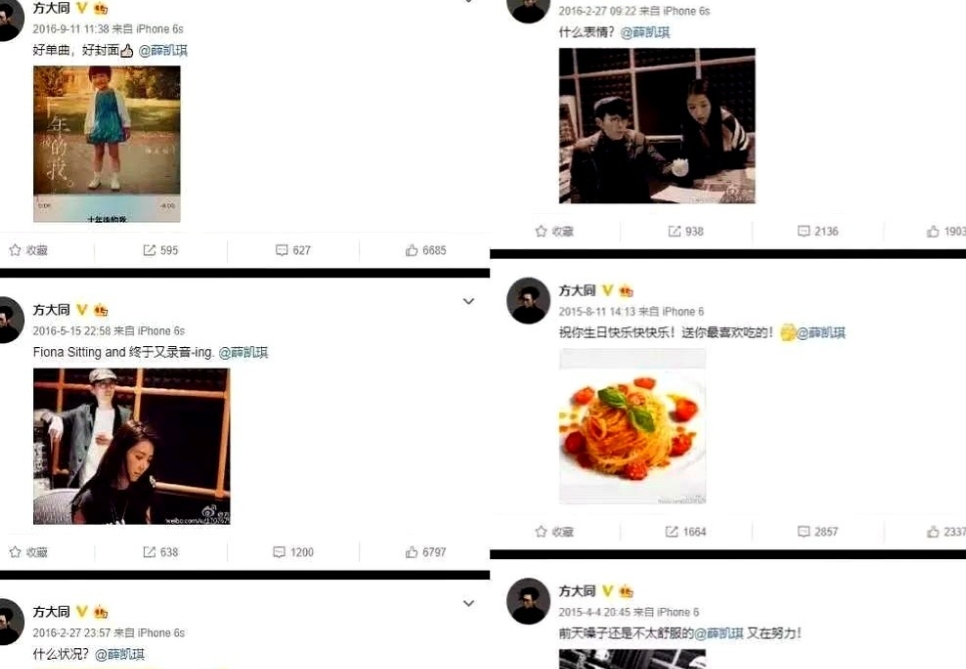The height and width of the screenshot is (669, 966).
Task: Repost the post showing 938 reposts
Action: tap(686, 231)
